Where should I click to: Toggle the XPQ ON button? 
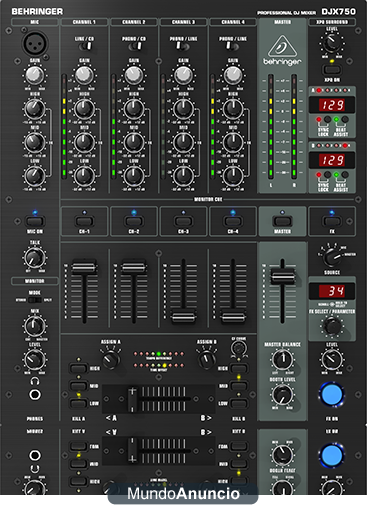[332, 70]
